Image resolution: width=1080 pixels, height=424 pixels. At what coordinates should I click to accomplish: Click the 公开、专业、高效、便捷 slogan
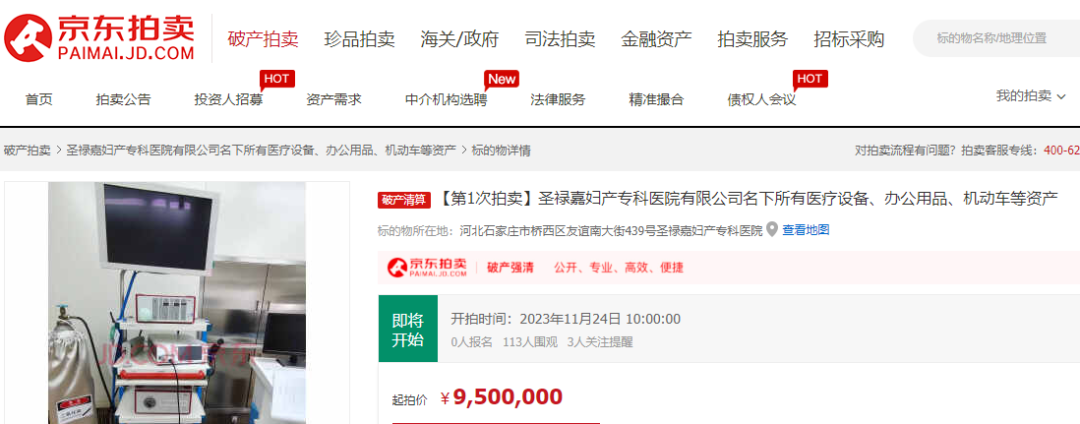click(x=619, y=268)
